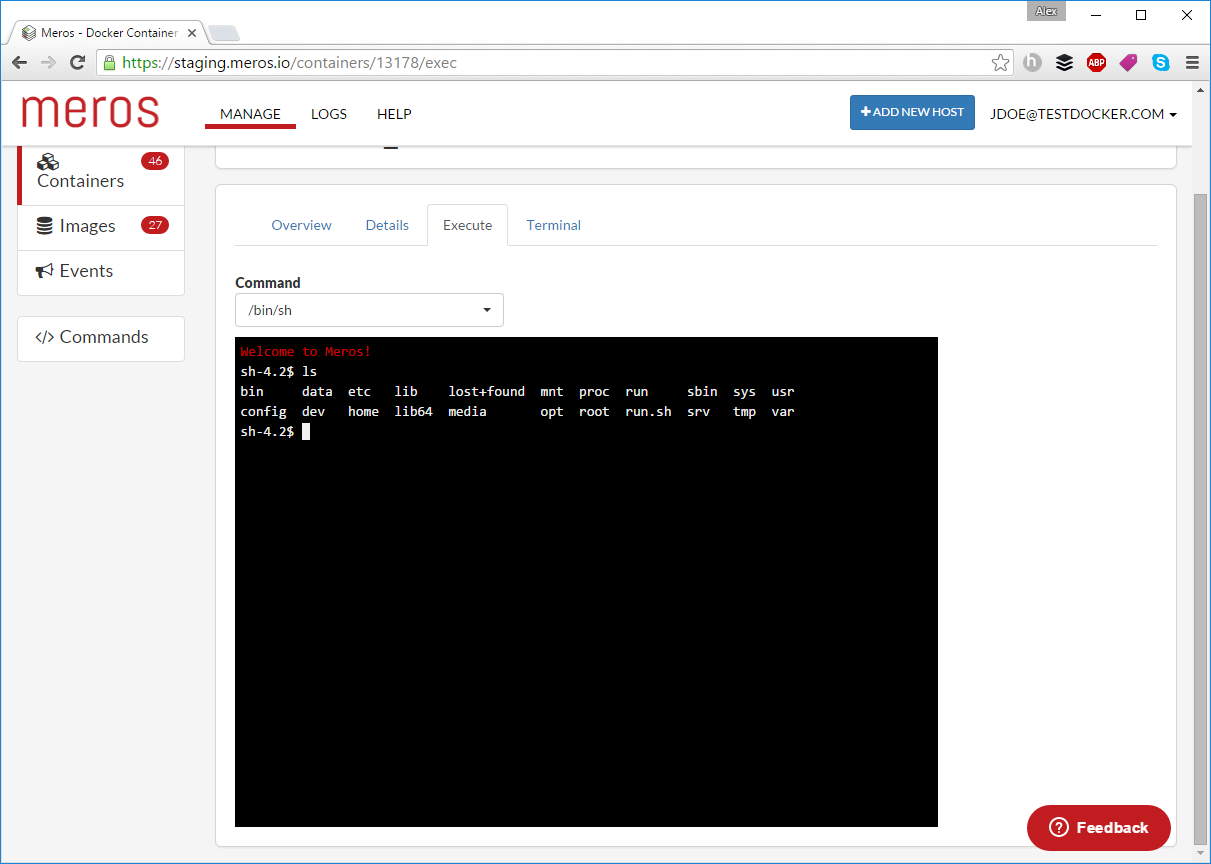Open Commands in the sidebar
This screenshot has width=1211, height=864.
101,338
